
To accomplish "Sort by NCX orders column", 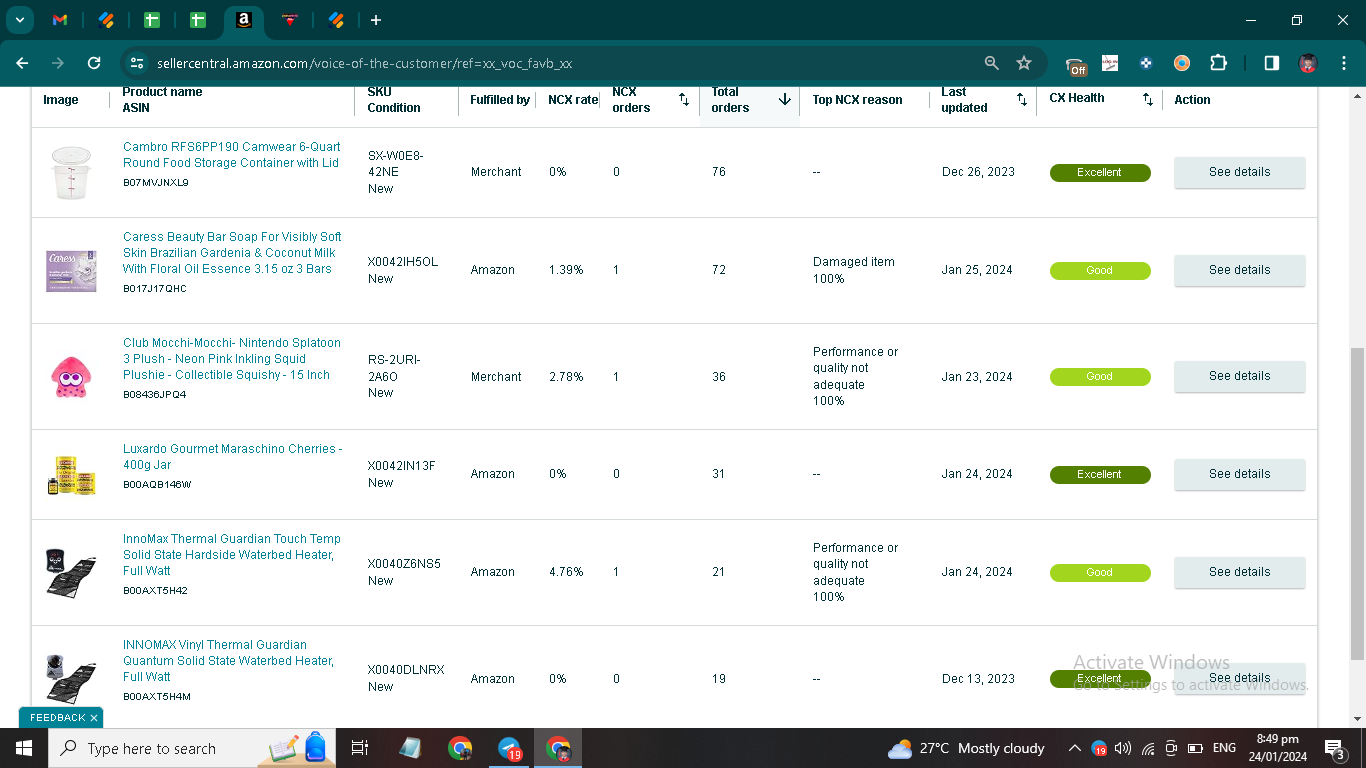I will (x=684, y=100).
